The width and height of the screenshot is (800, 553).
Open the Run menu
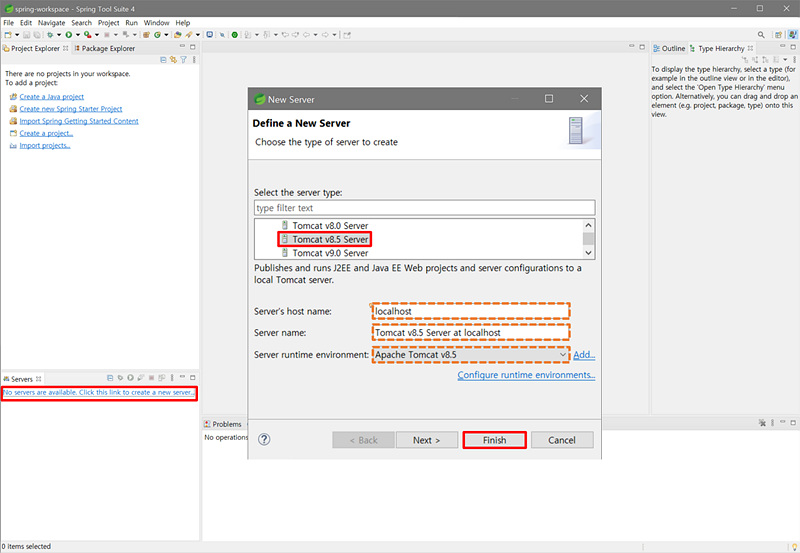(x=132, y=22)
